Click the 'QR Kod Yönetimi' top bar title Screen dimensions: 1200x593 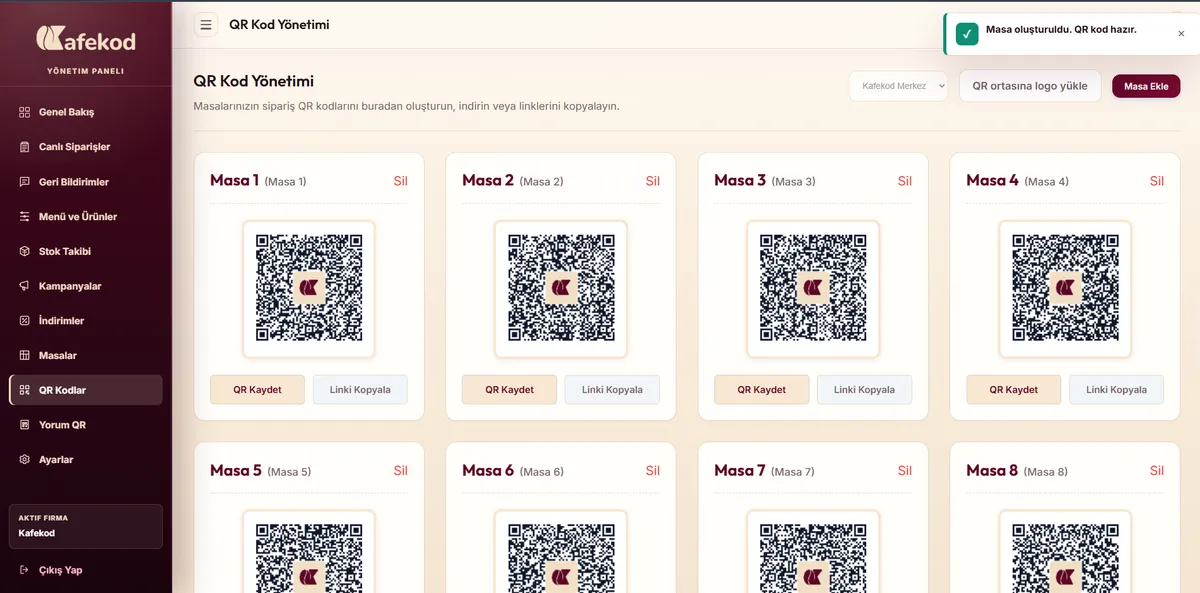click(279, 25)
